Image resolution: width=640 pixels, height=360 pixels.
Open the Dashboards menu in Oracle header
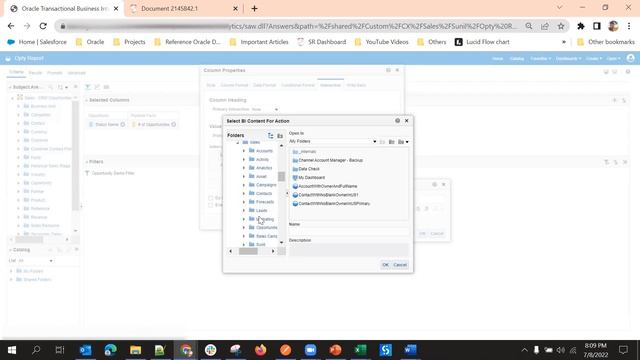568,59
